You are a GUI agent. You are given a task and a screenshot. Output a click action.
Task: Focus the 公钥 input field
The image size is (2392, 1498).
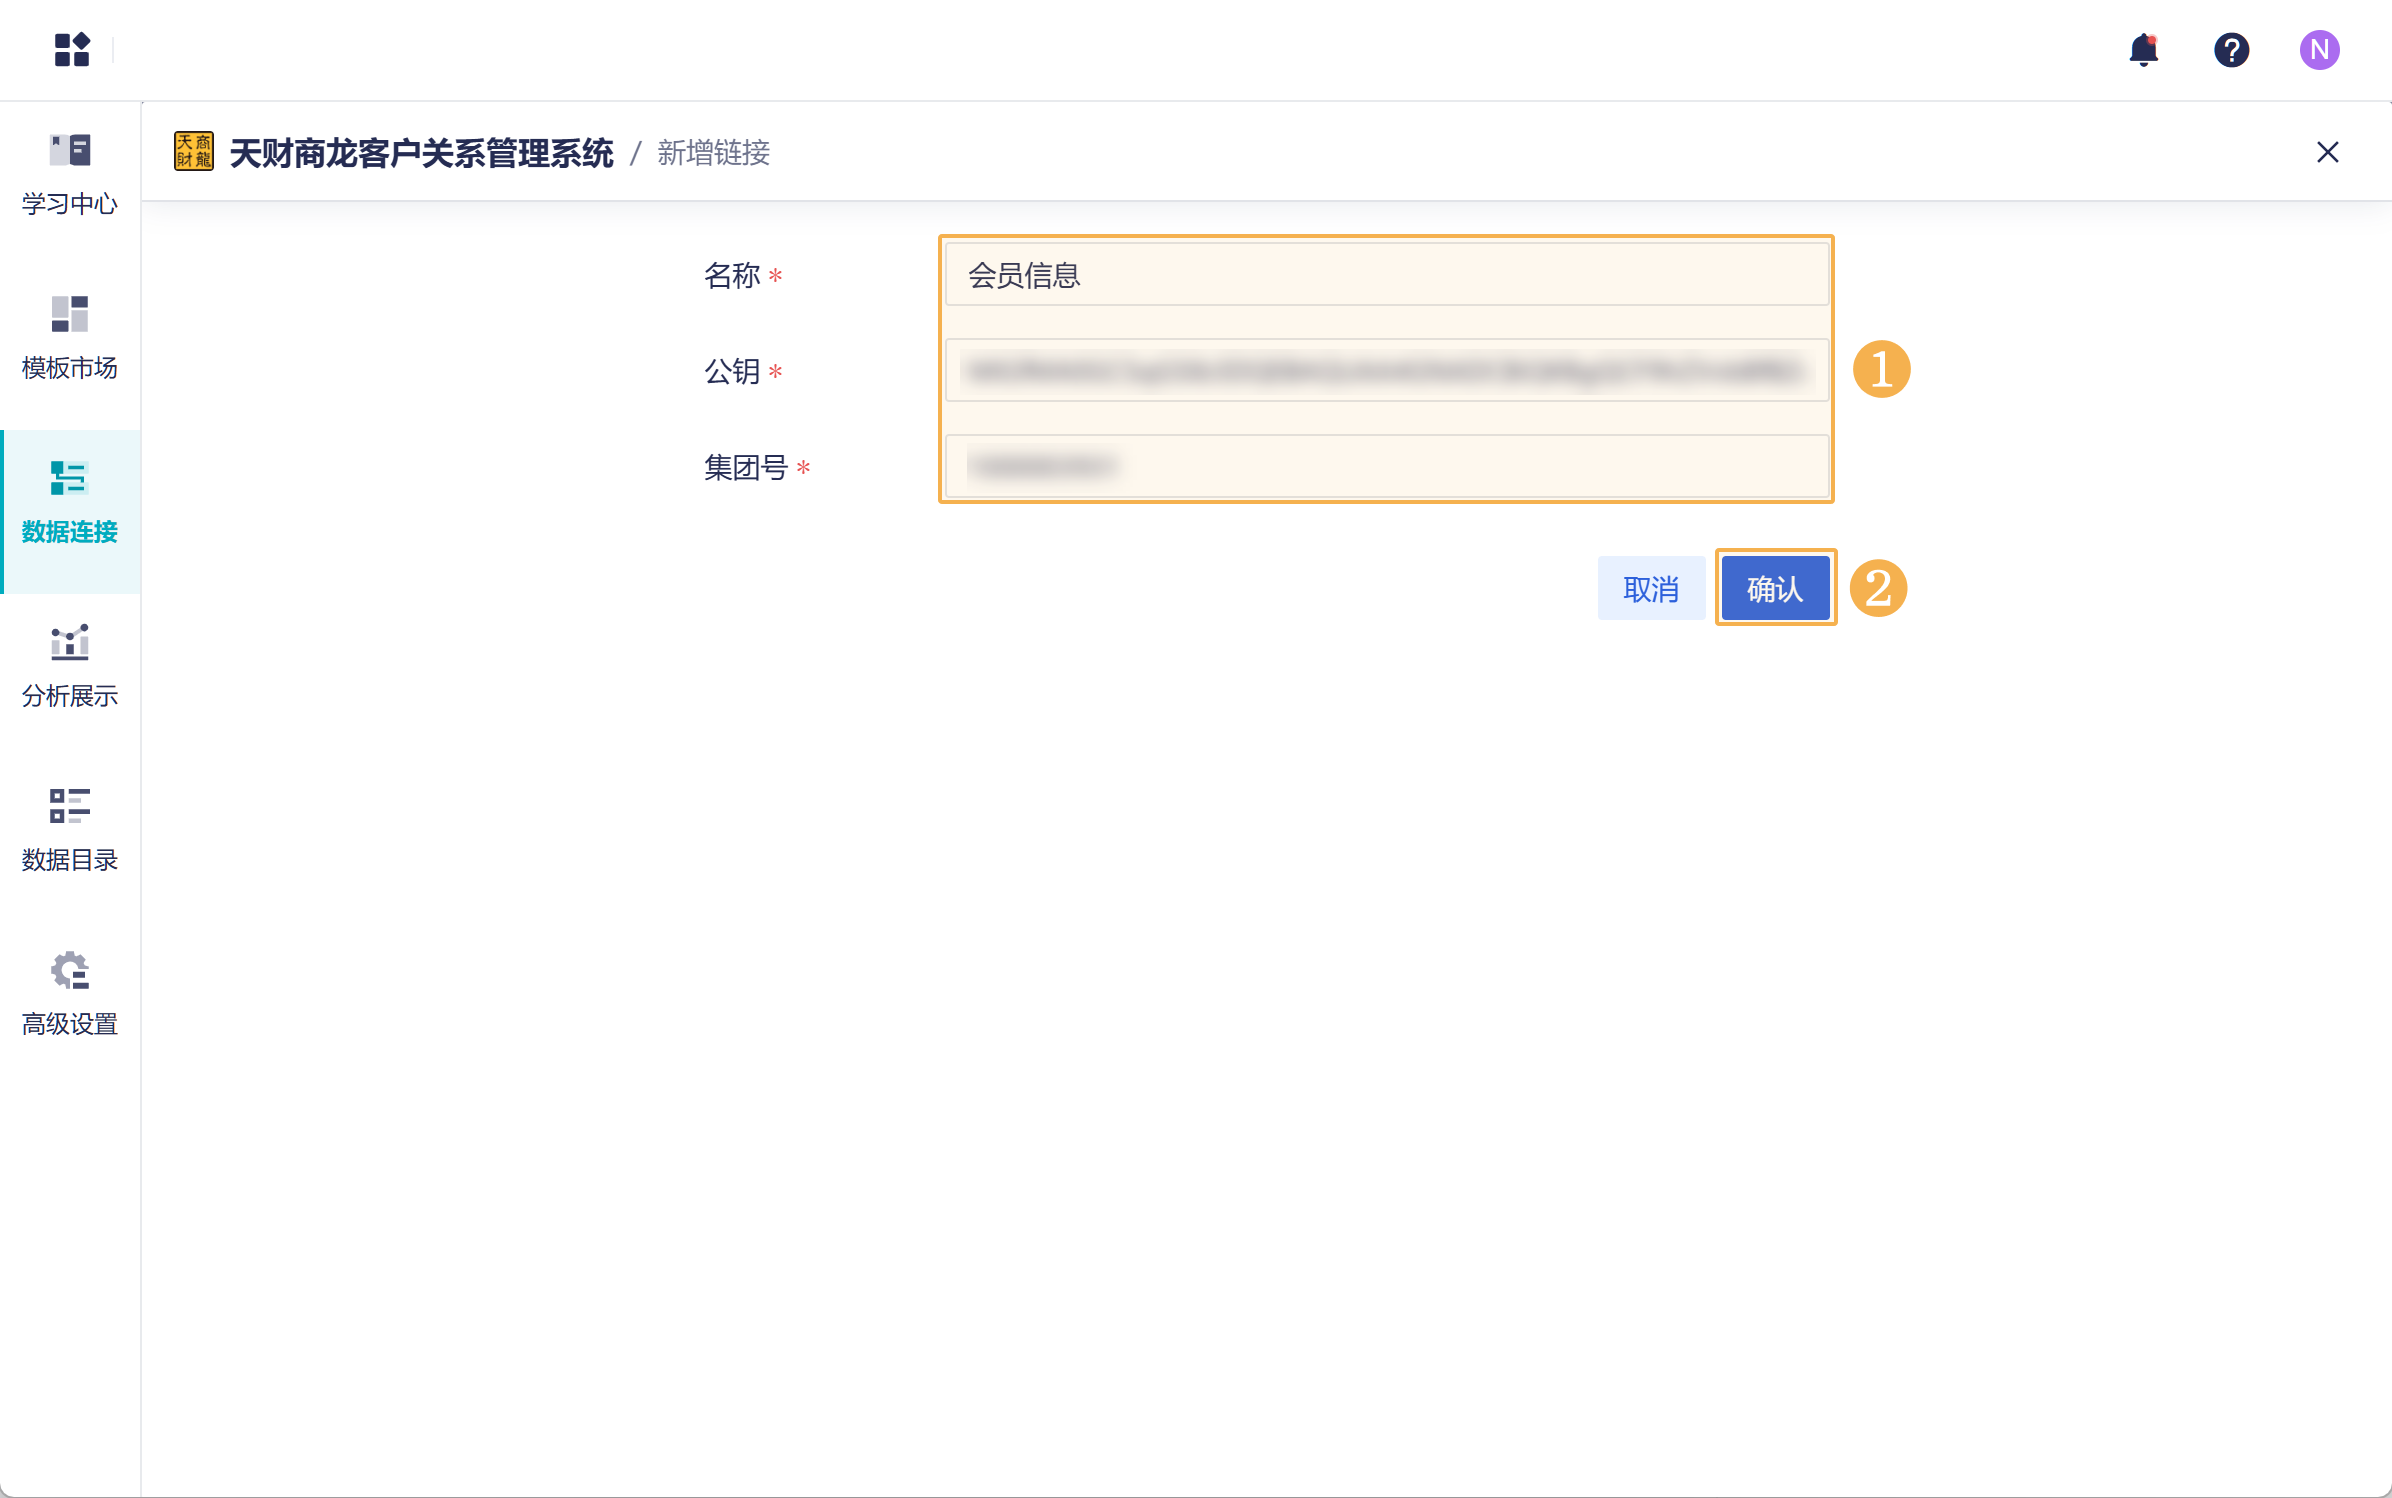(1386, 371)
